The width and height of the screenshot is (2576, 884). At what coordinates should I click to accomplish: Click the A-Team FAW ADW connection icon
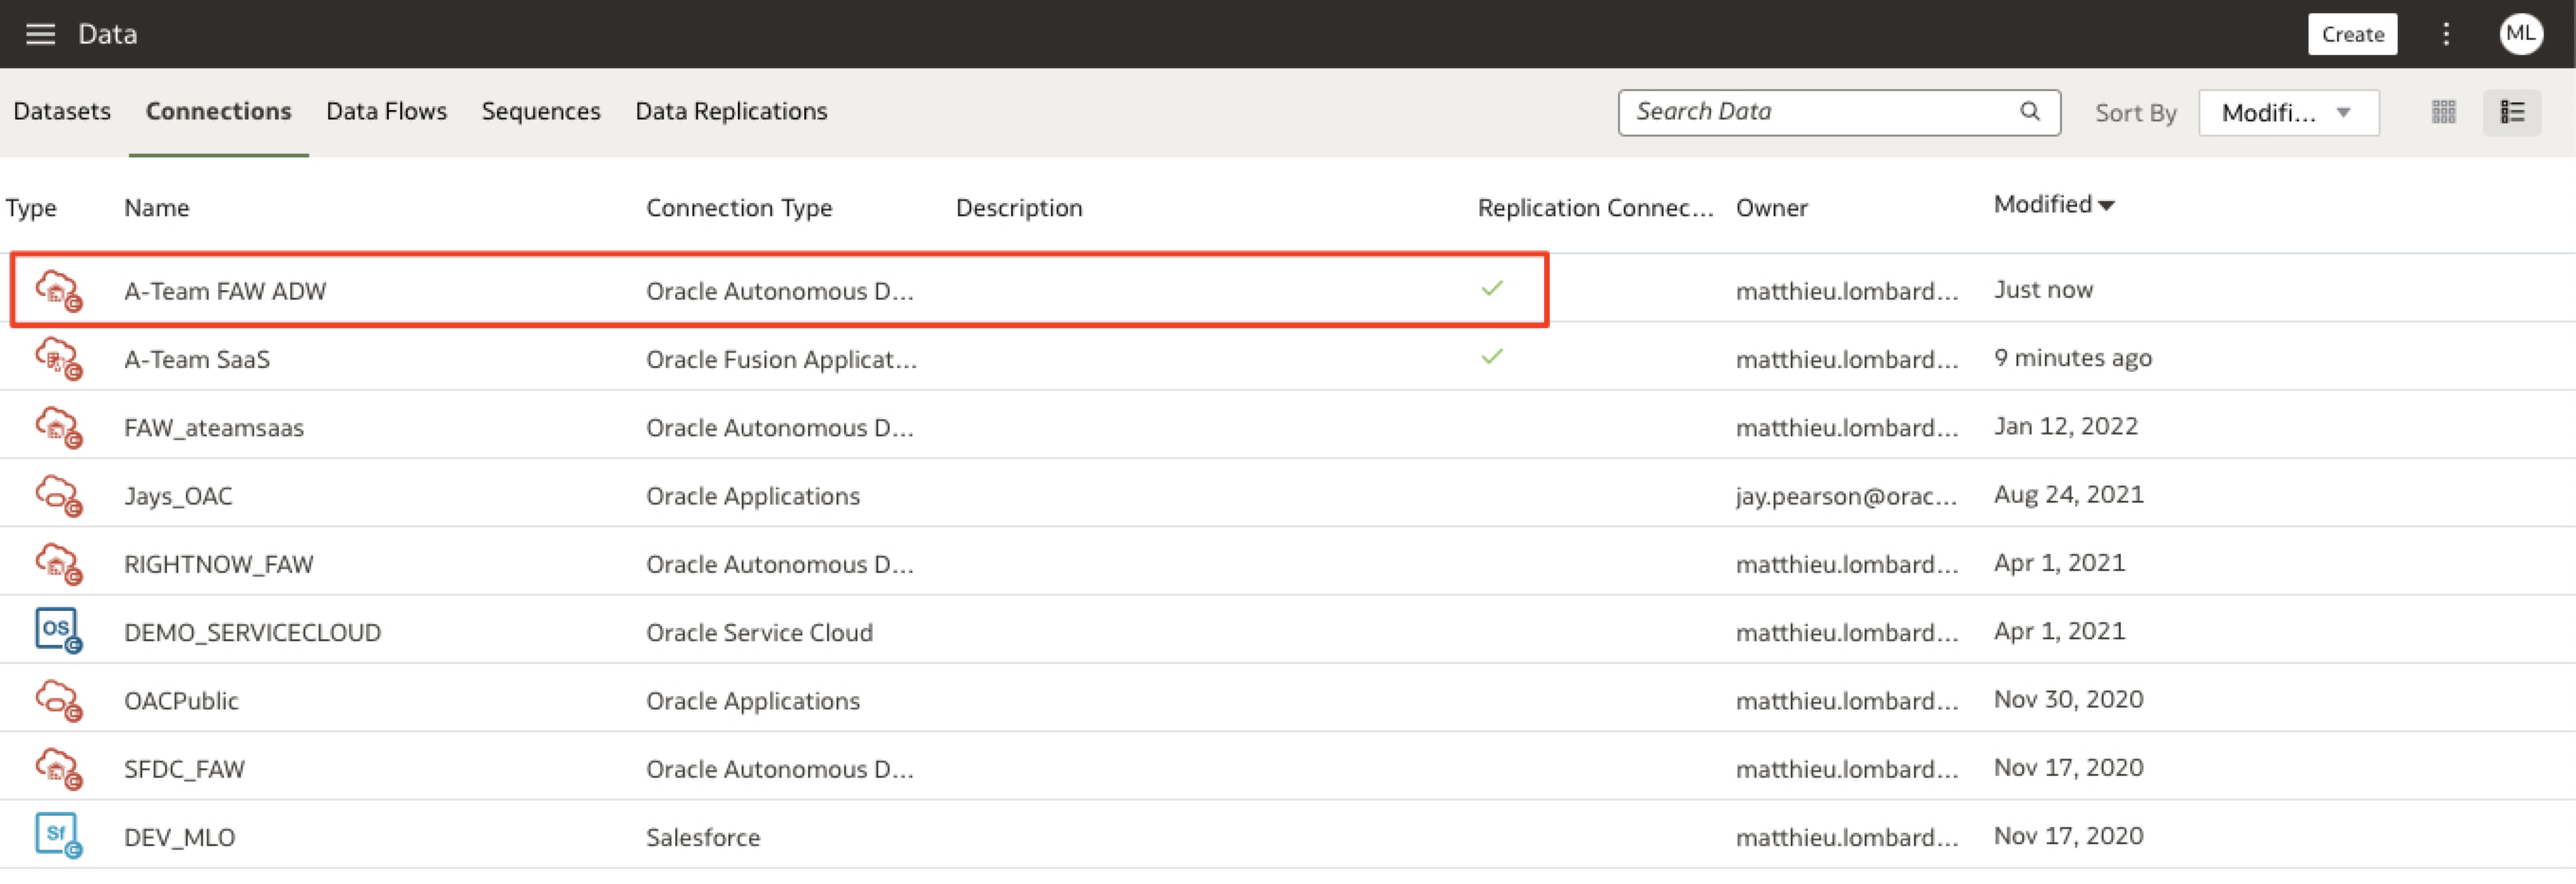tap(58, 290)
